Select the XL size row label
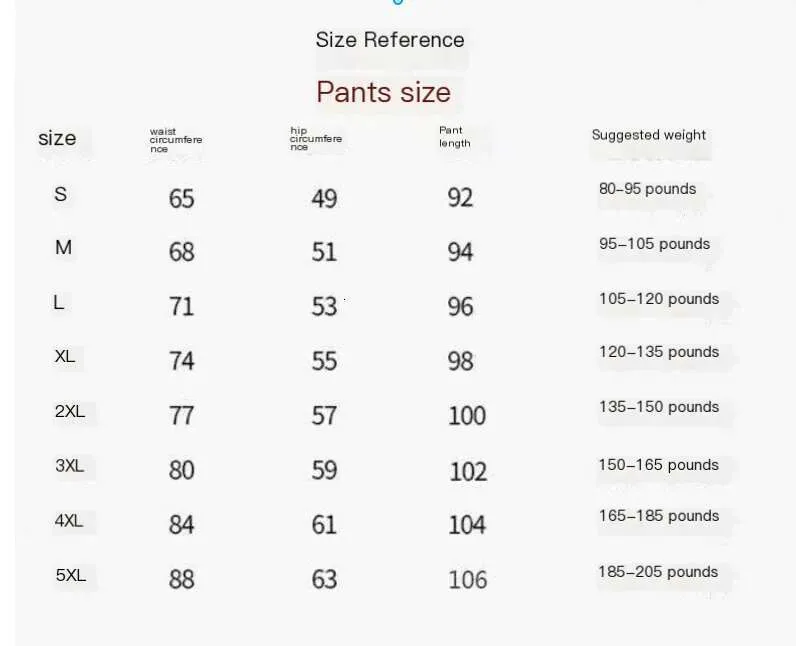 pyautogui.click(x=65, y=356)
